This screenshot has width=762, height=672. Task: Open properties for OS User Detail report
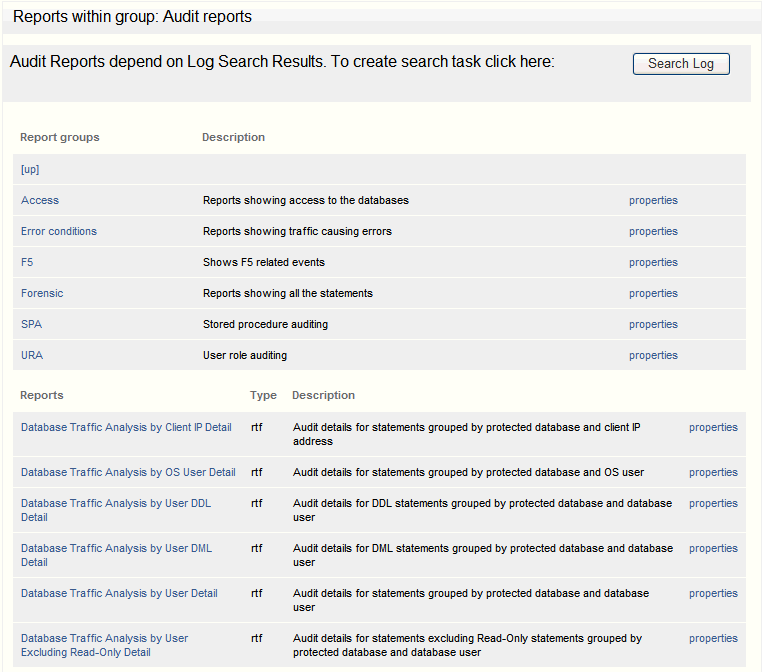pyautogui.click(x=713, y=472)
